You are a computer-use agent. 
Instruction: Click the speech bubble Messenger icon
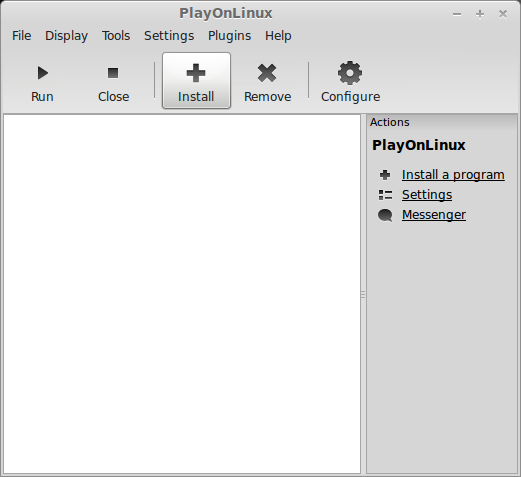pyautogui.click(x=385, y=215)
